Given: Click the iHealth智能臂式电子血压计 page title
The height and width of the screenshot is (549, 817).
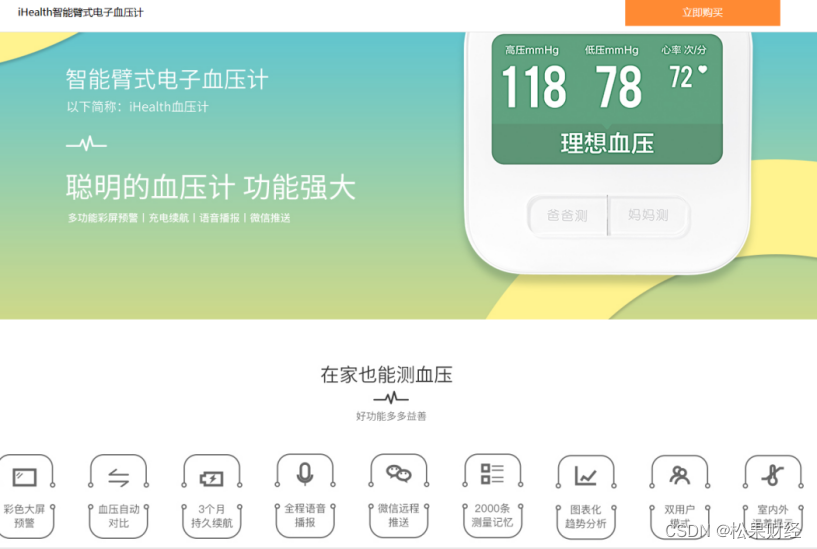Looking at the screenshot, I should pyautogui.click(x=80, y=12).
